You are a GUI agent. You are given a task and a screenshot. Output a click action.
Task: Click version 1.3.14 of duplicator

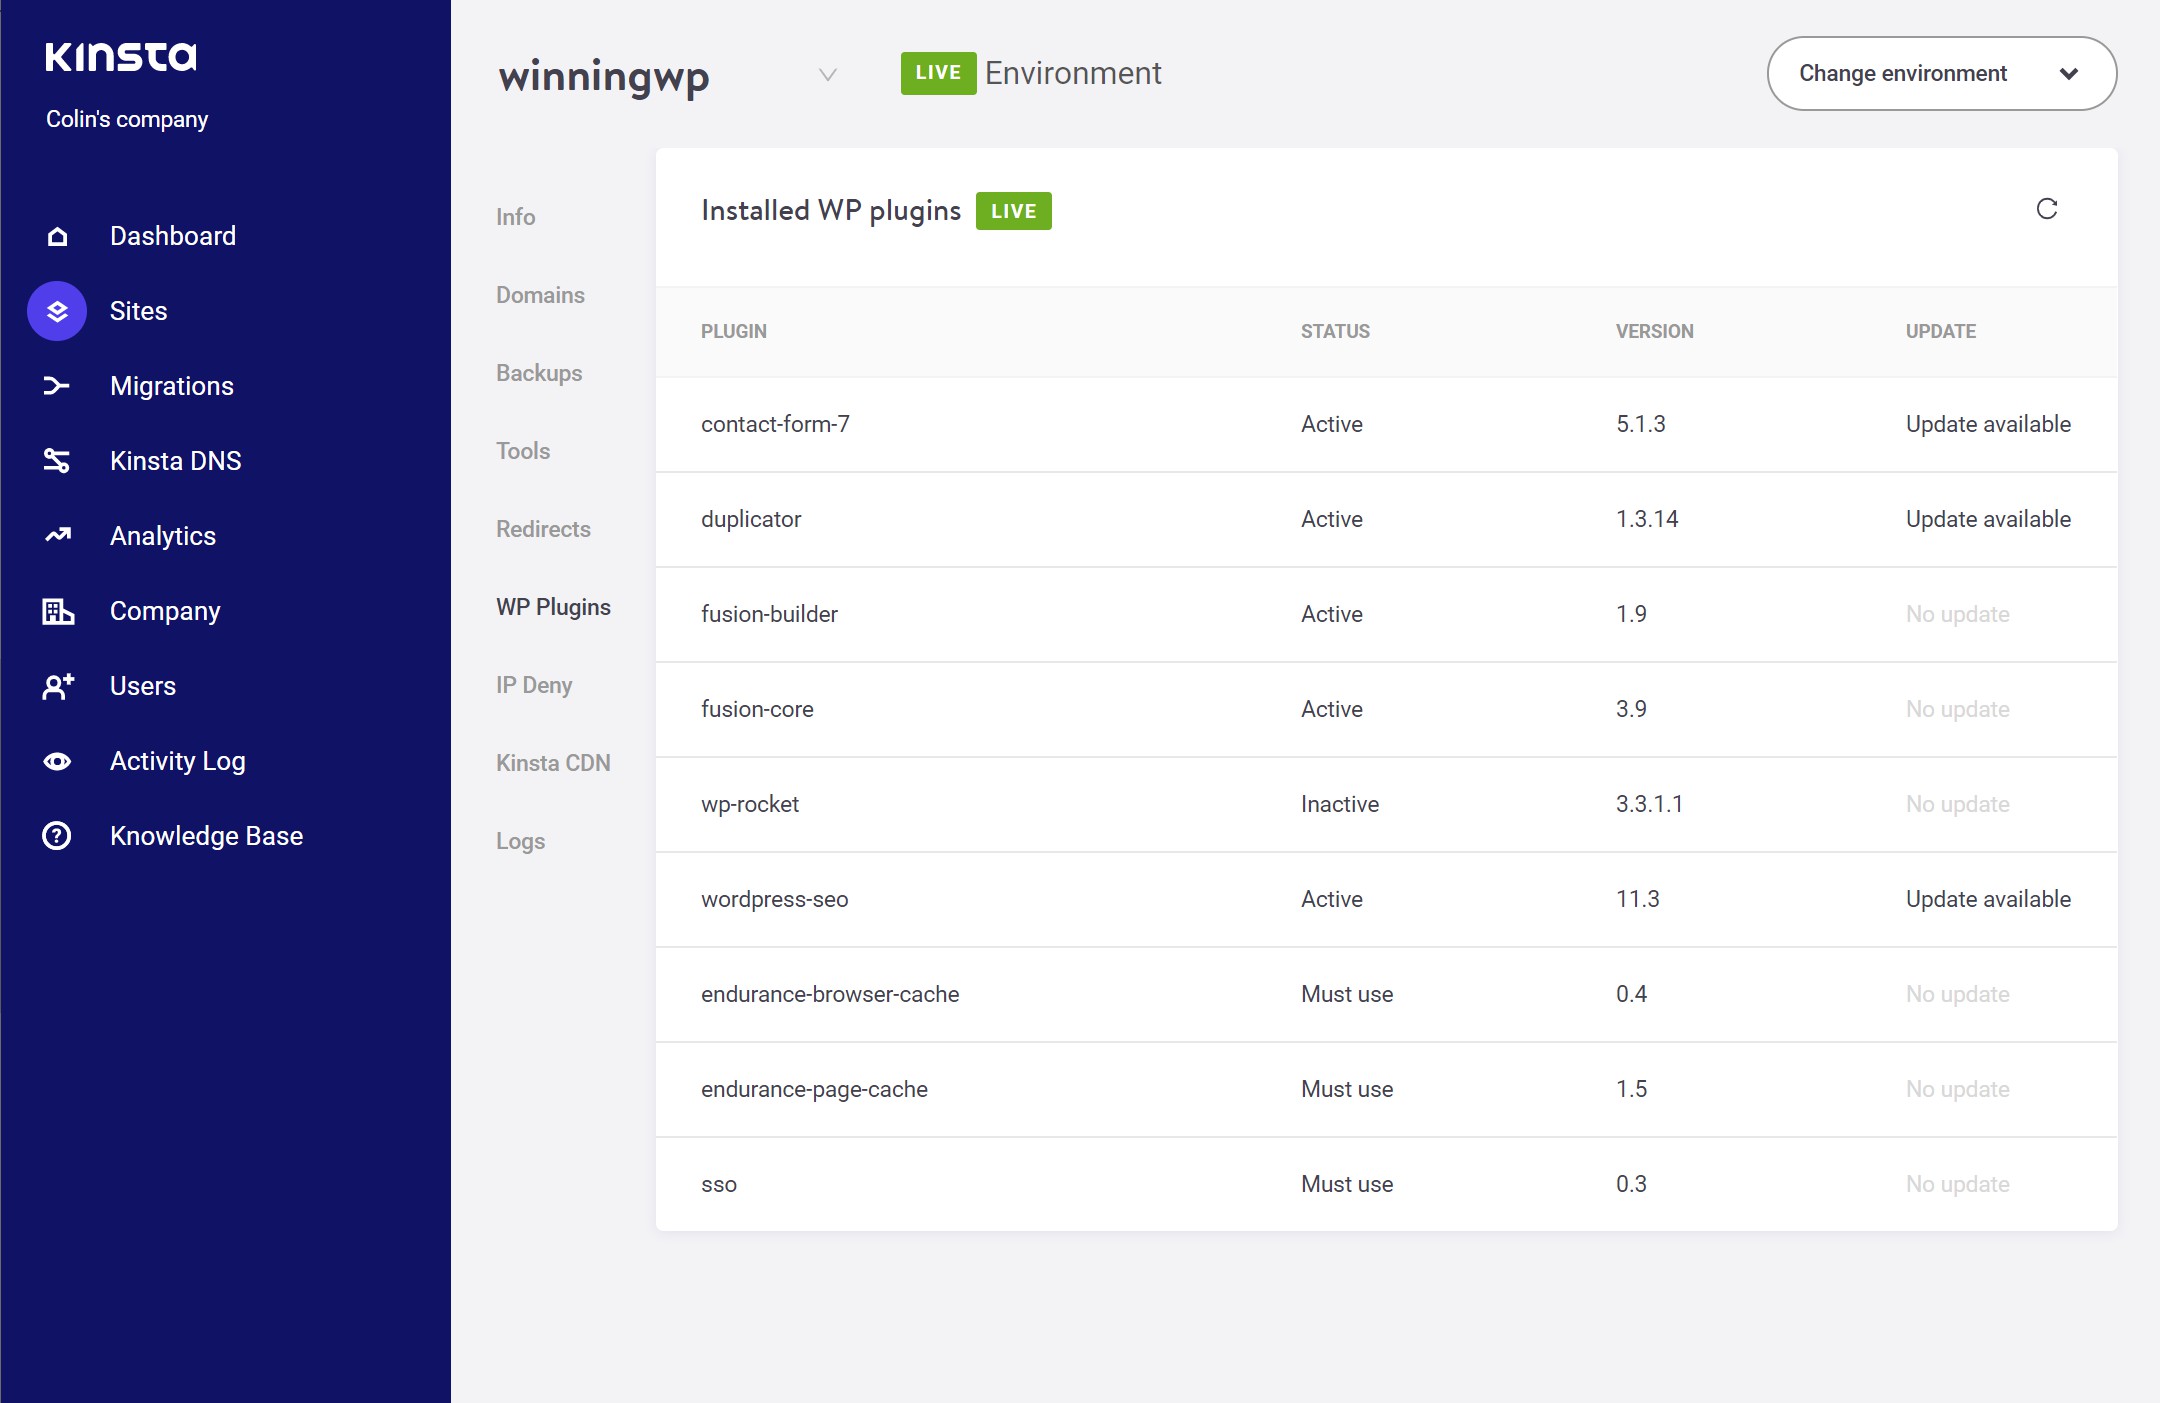point(1647,519)
